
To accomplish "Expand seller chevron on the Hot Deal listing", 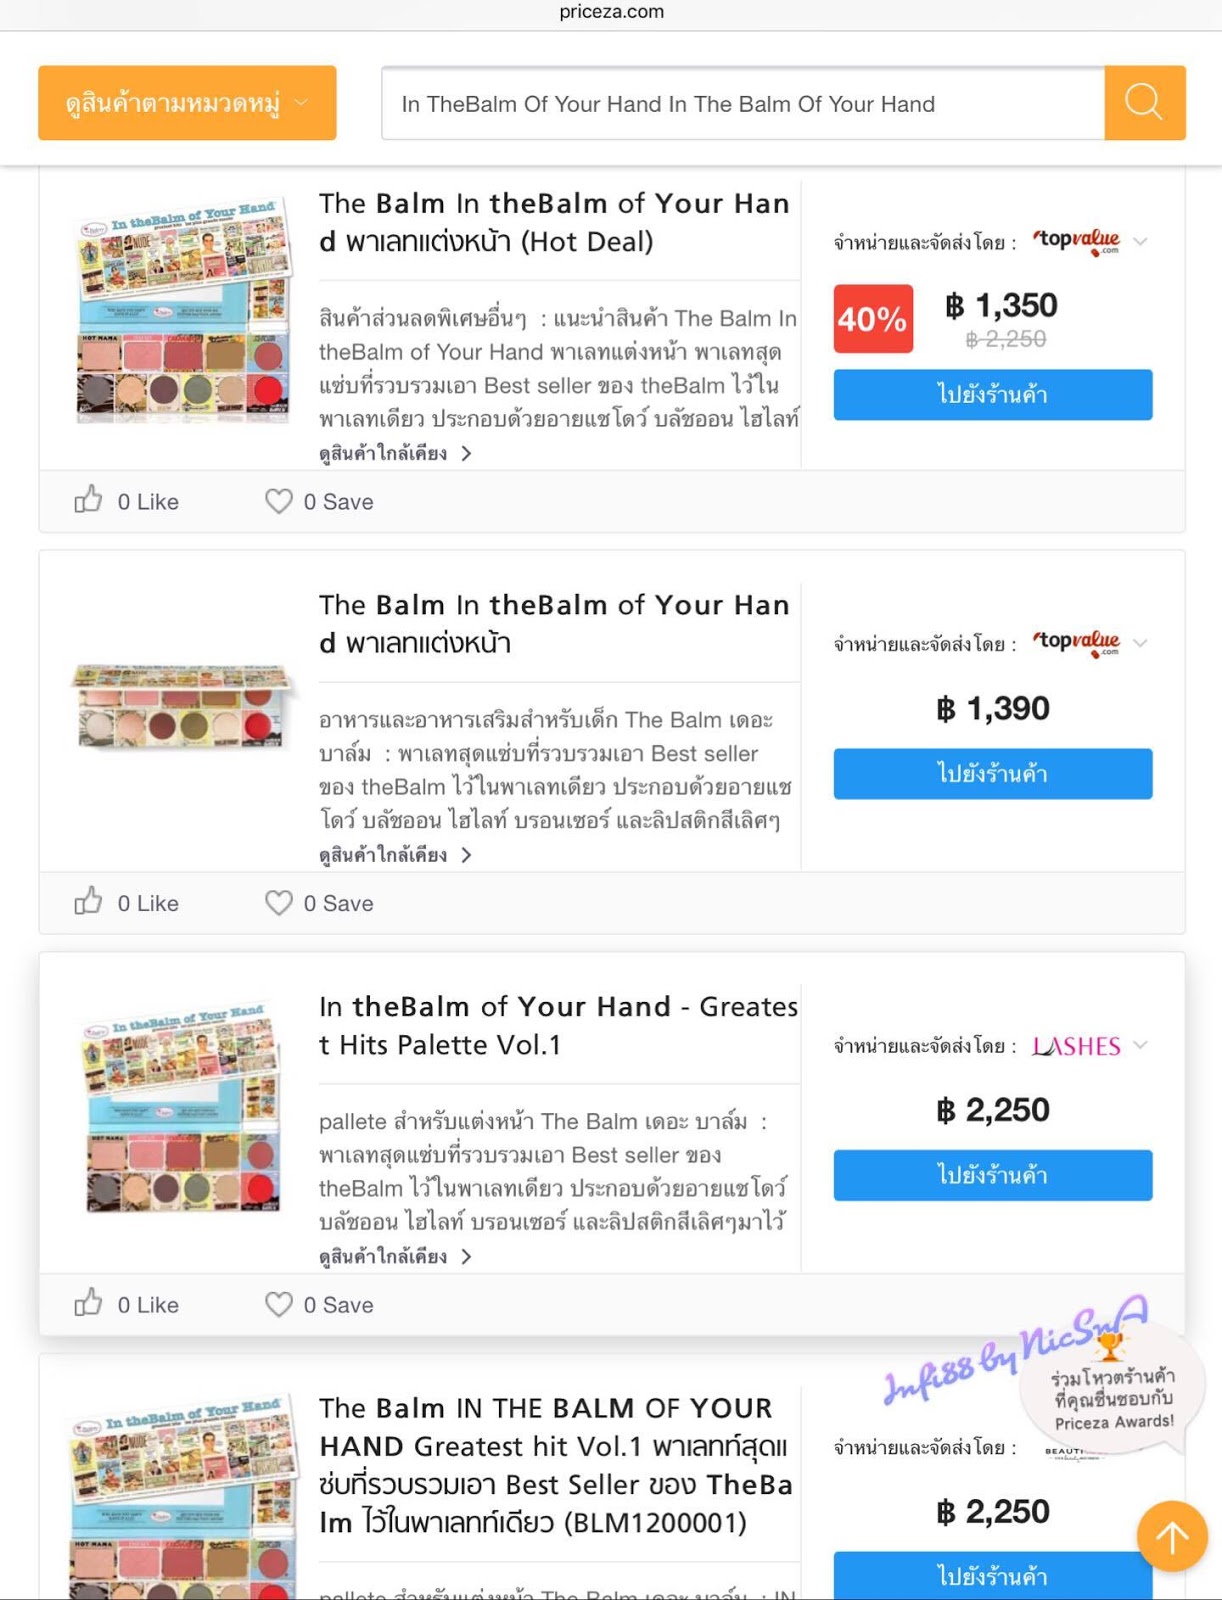I will (1141, 241).
